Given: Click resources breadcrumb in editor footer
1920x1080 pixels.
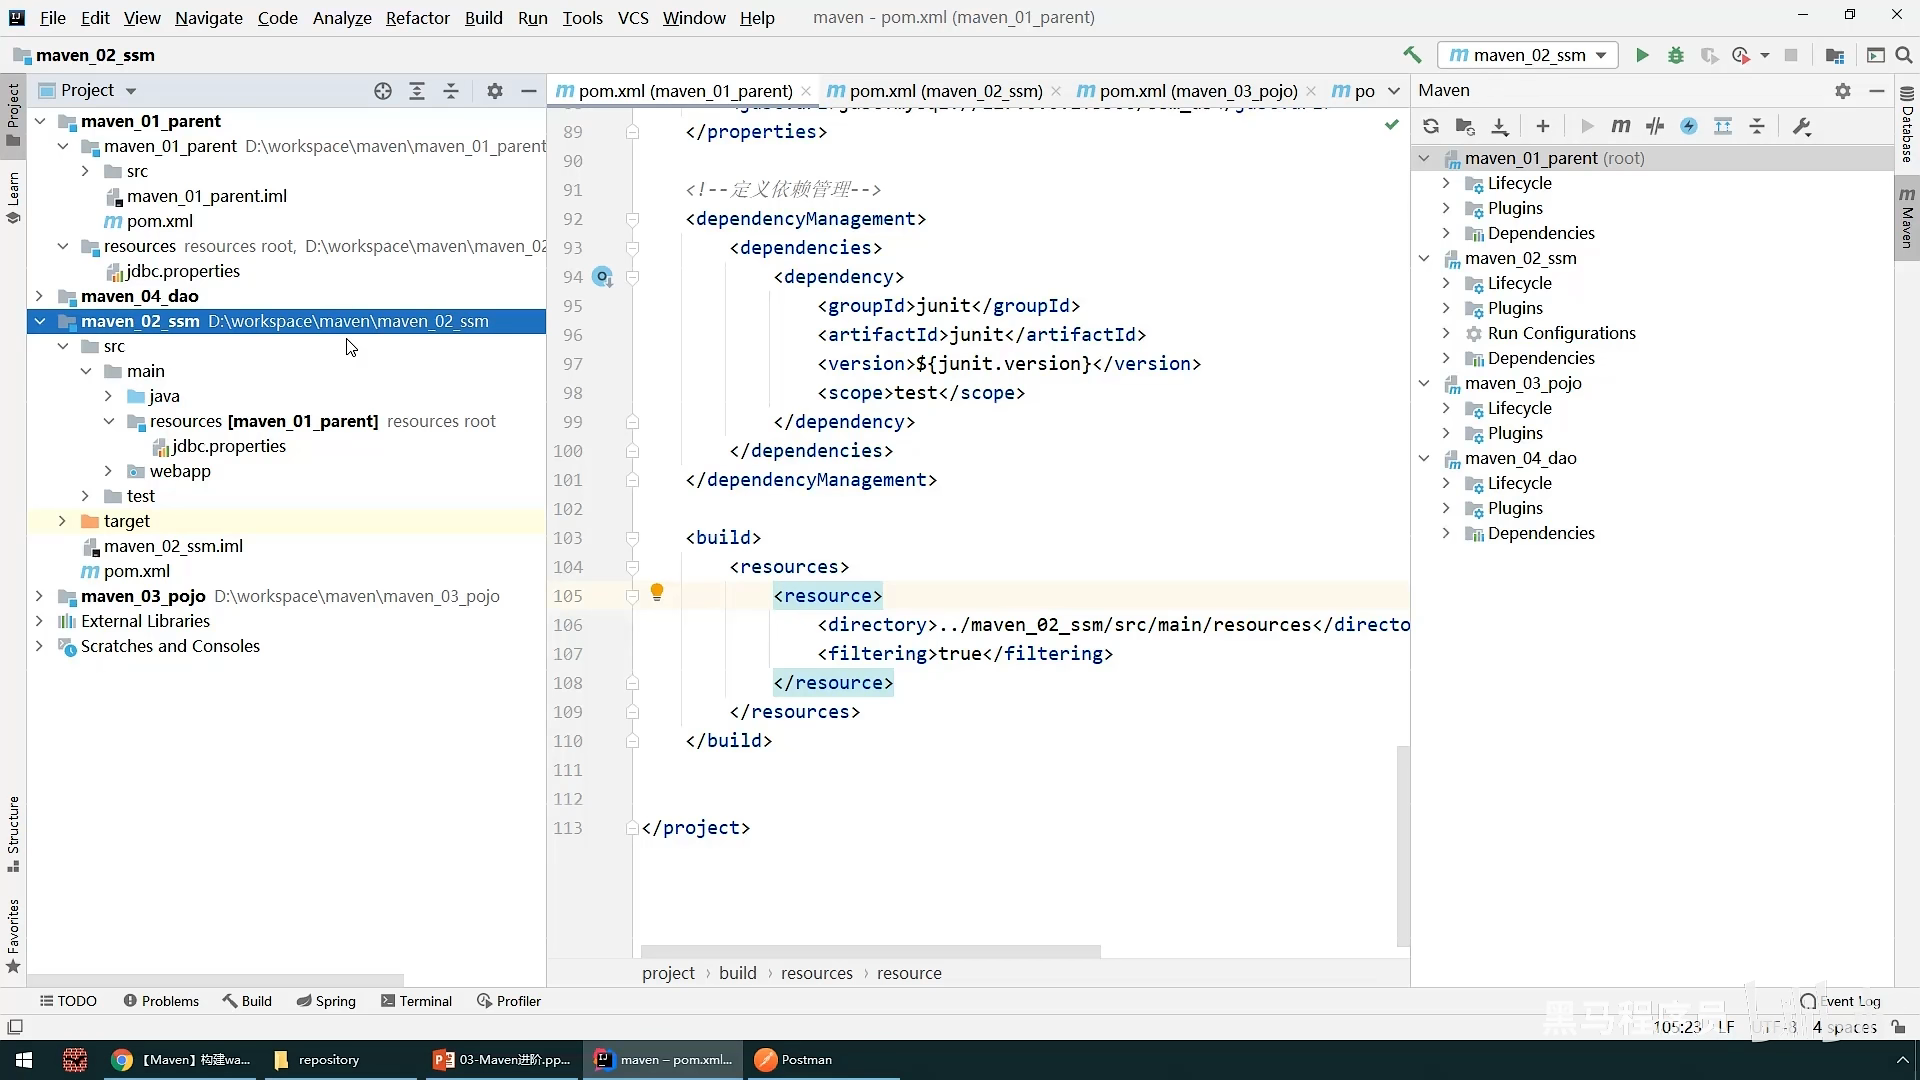Looking at the screenshot, I should click(816, 973).
